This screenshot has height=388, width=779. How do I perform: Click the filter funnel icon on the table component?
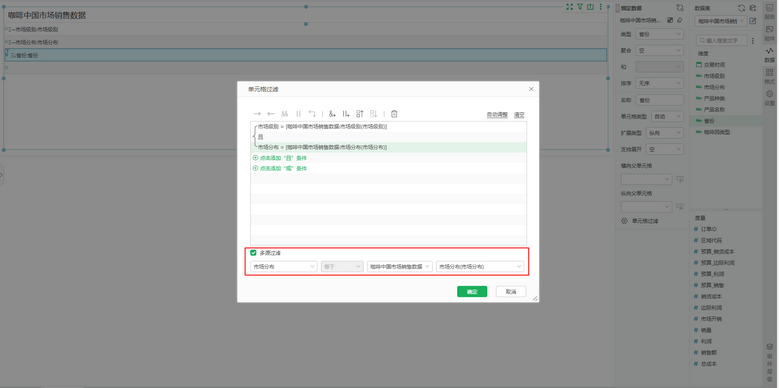[x=580, y=7]
